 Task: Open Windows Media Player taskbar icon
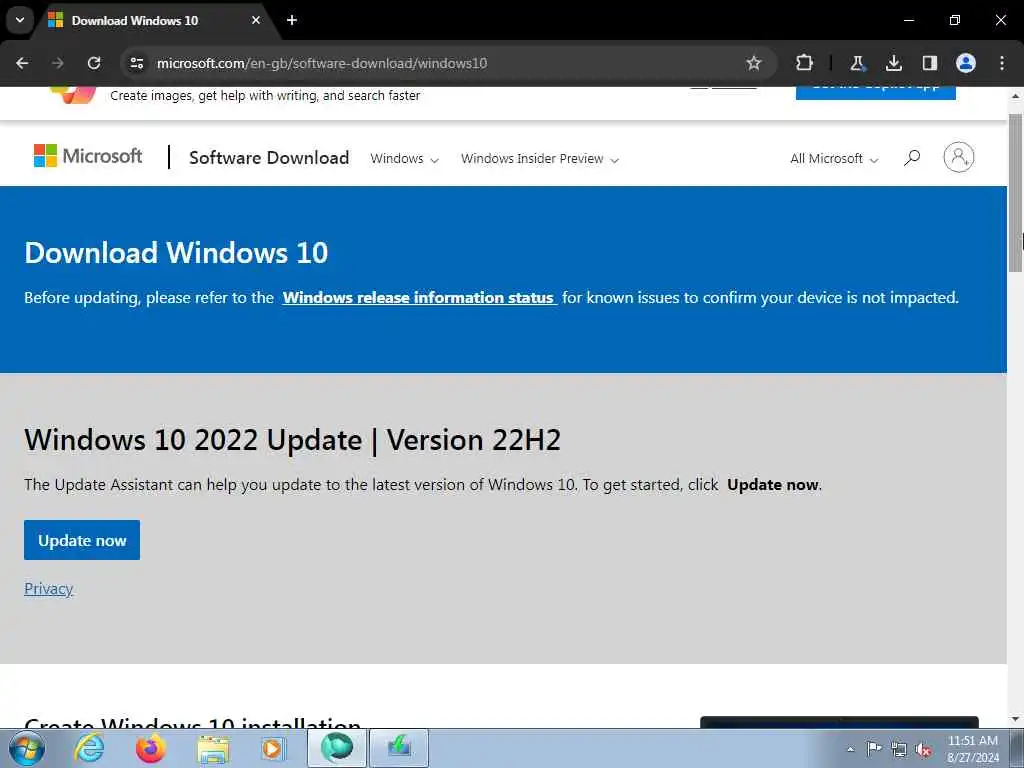(273, 748)
